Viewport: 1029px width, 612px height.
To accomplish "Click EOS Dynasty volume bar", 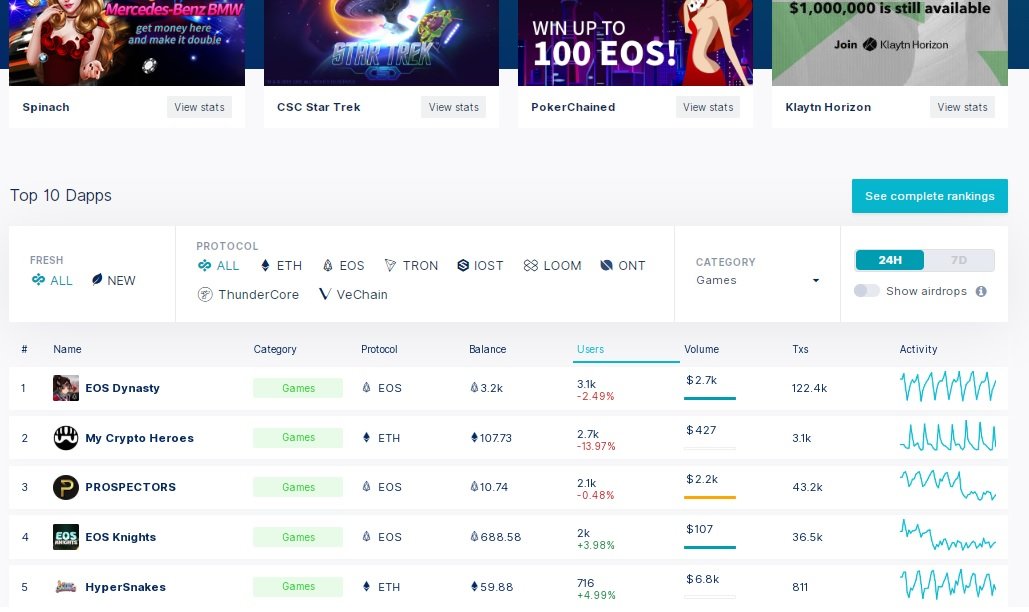I will [709, 398].
